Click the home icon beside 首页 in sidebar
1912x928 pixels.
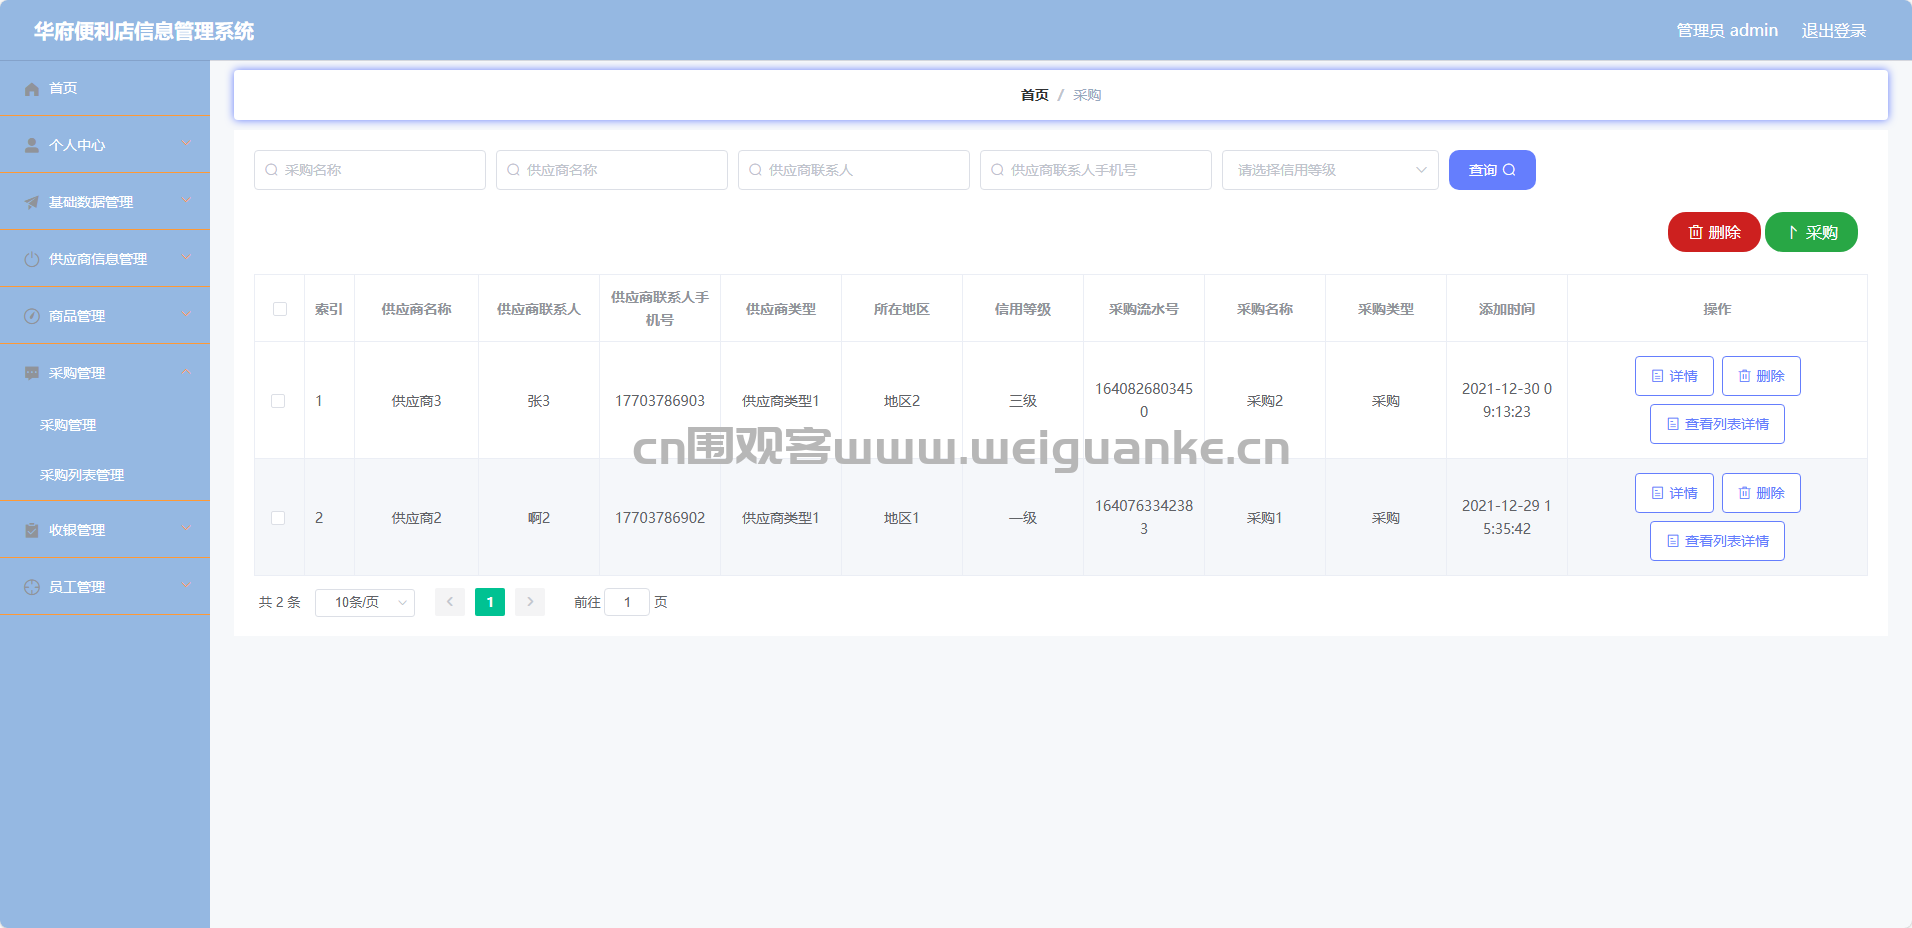[x=32, y=89]
